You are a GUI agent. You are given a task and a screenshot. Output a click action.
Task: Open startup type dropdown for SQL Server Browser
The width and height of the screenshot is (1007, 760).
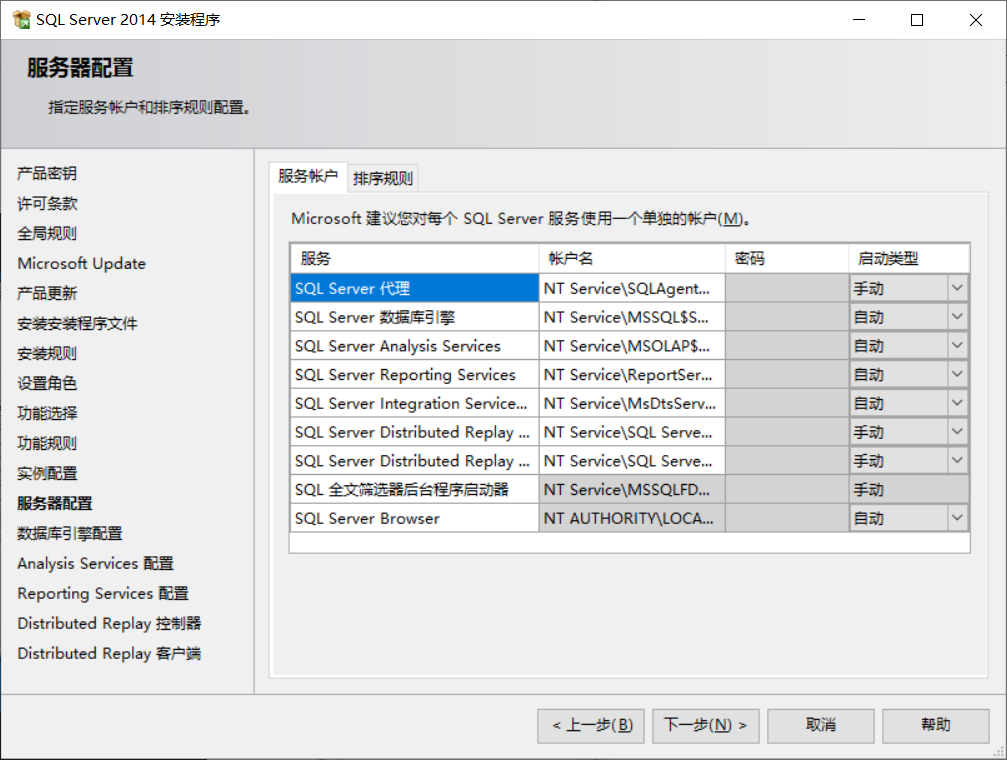[x=957, y=518]
